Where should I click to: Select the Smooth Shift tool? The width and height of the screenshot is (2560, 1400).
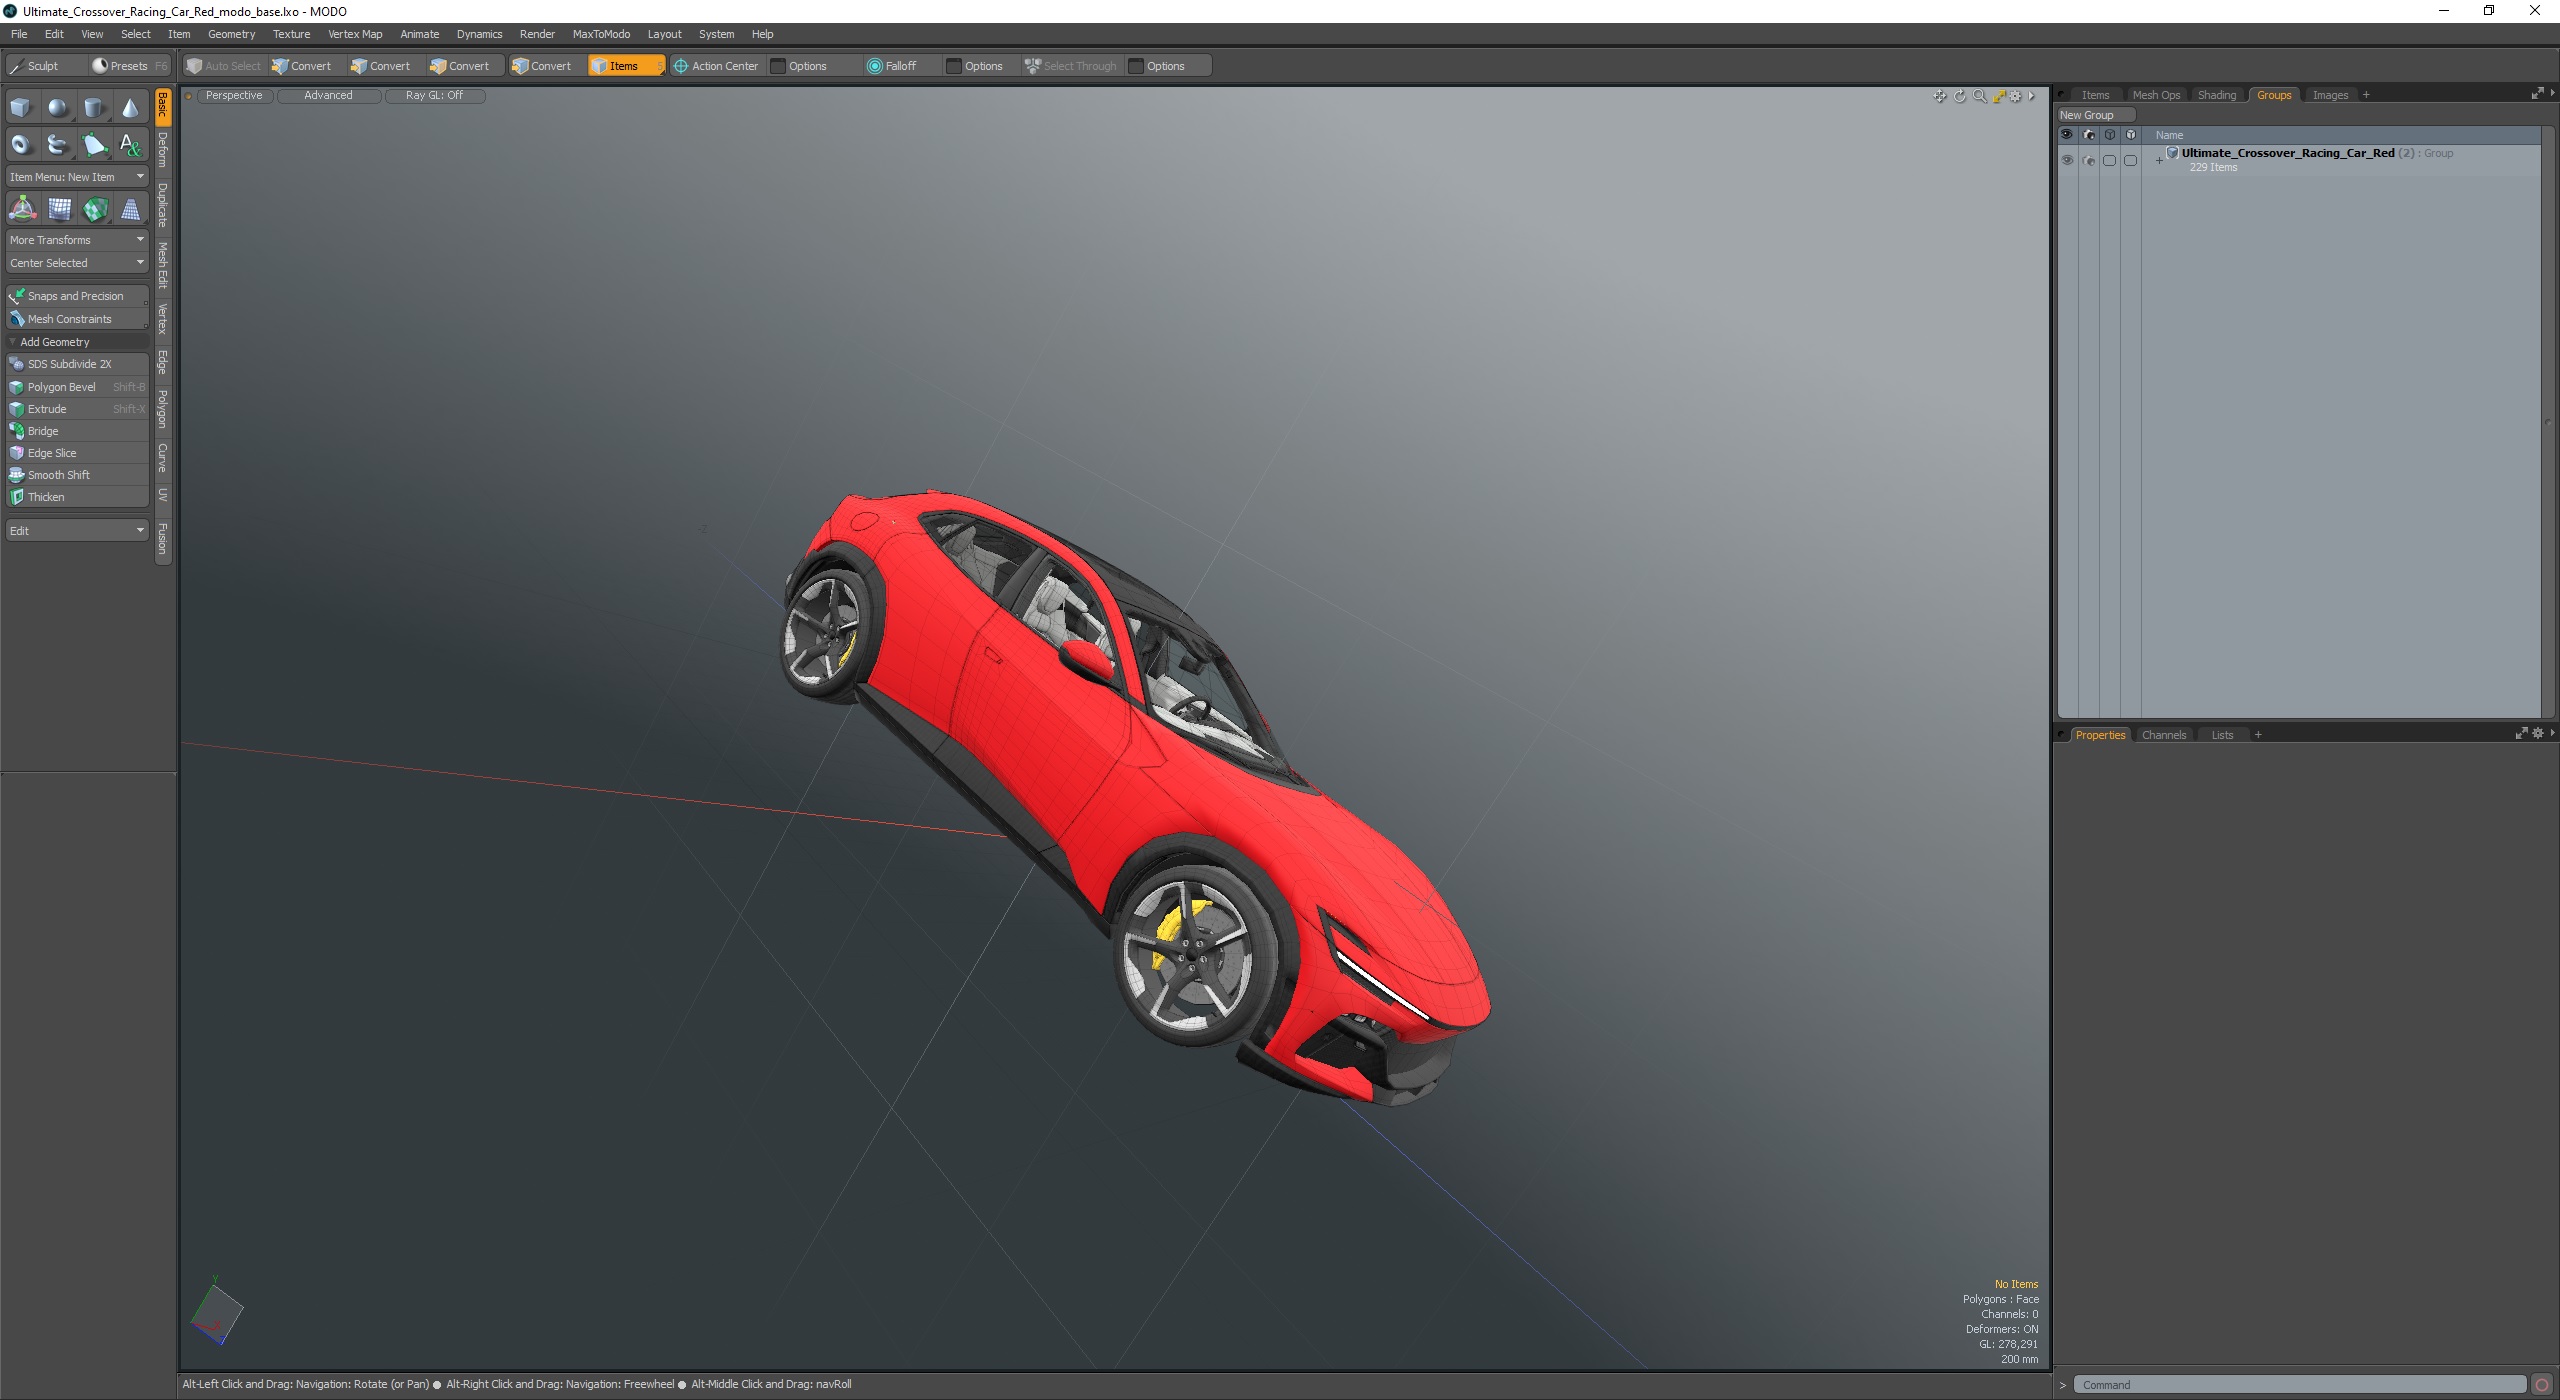(77, 475)
